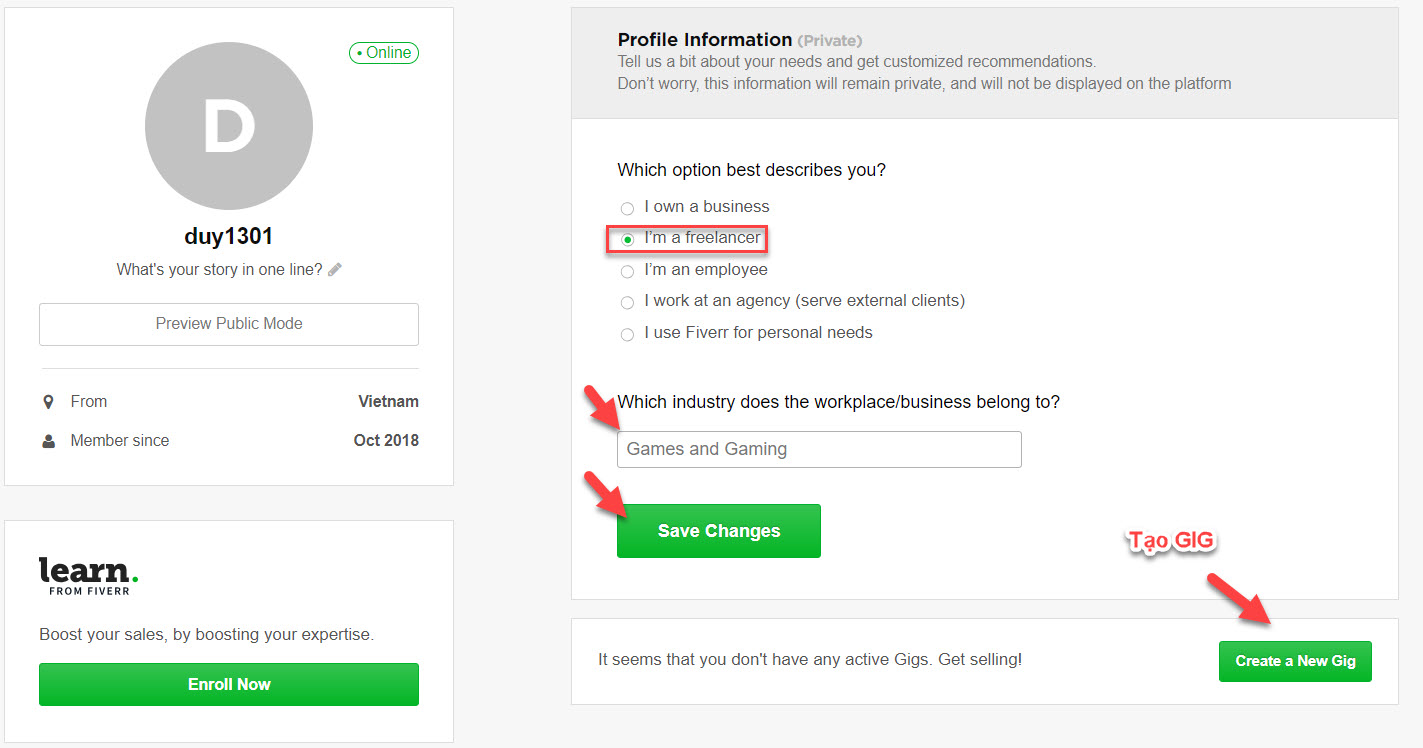The width and height of the screenshot is (1423, 748).
Task: Open Preview Public Mode
Action: (229, 324)
